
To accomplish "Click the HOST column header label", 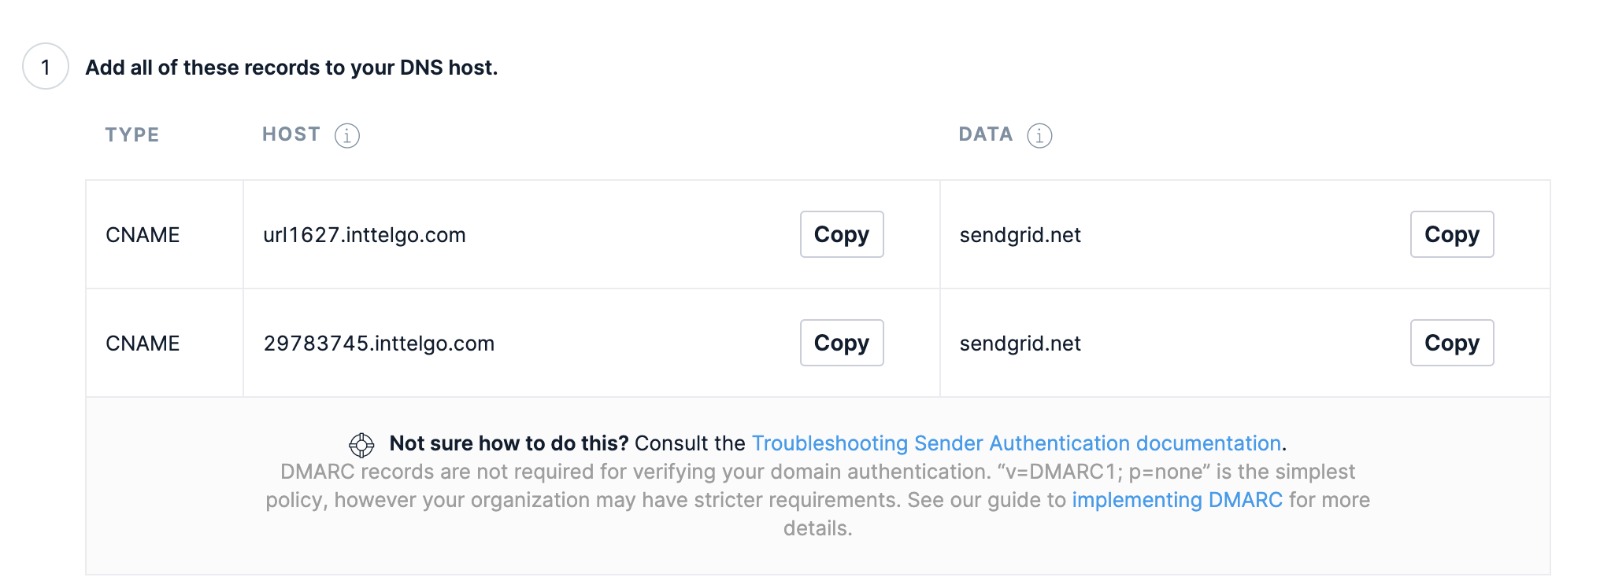I will pyautogui.click(x=291, y=134).
